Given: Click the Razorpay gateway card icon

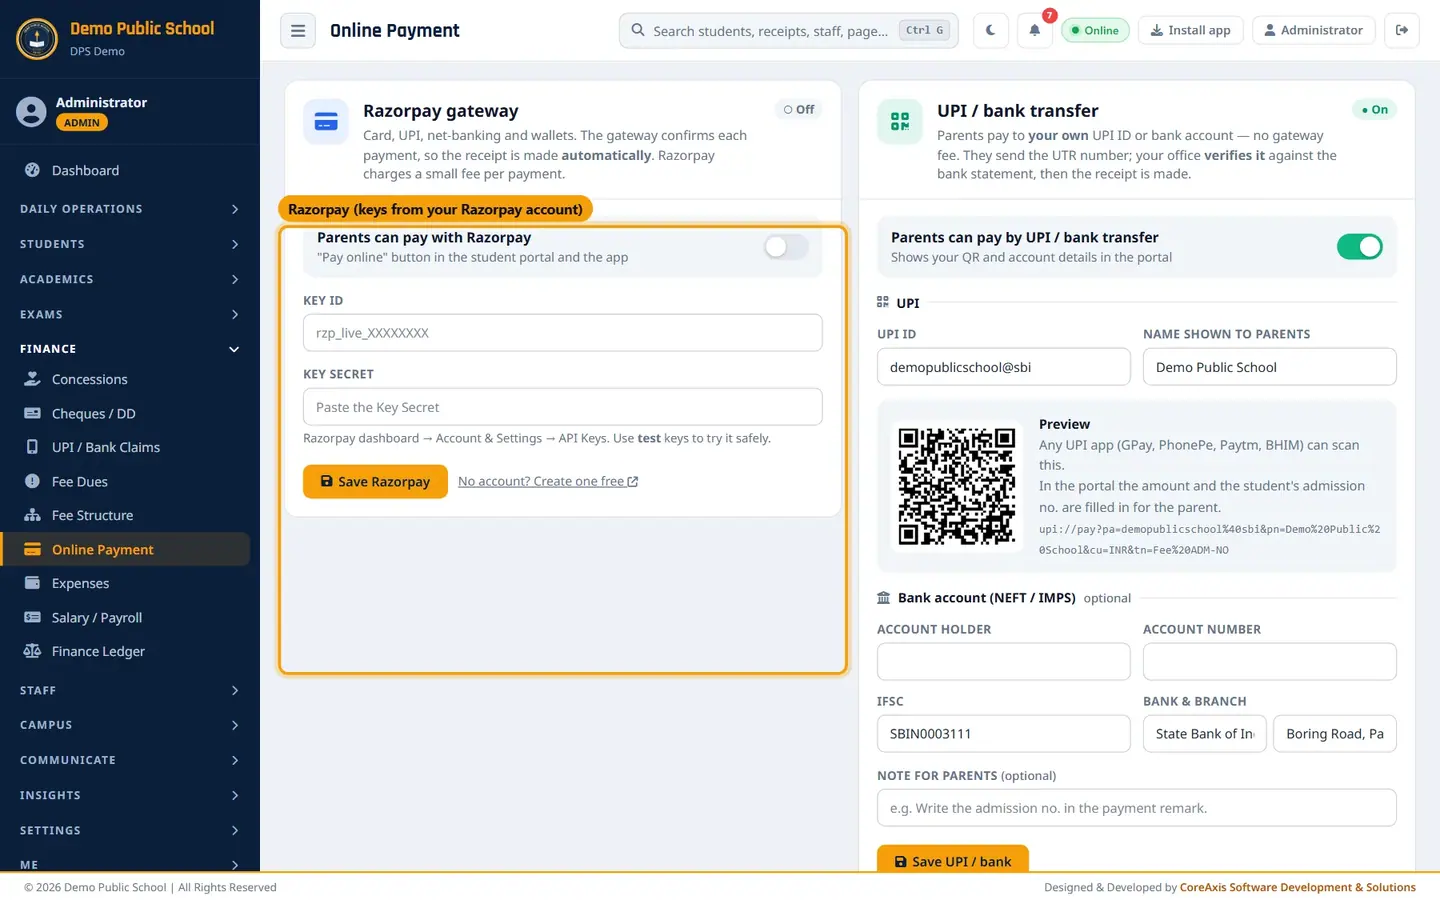Looking at the screenshot, I should pyautogui.click(x=326, y=122).
